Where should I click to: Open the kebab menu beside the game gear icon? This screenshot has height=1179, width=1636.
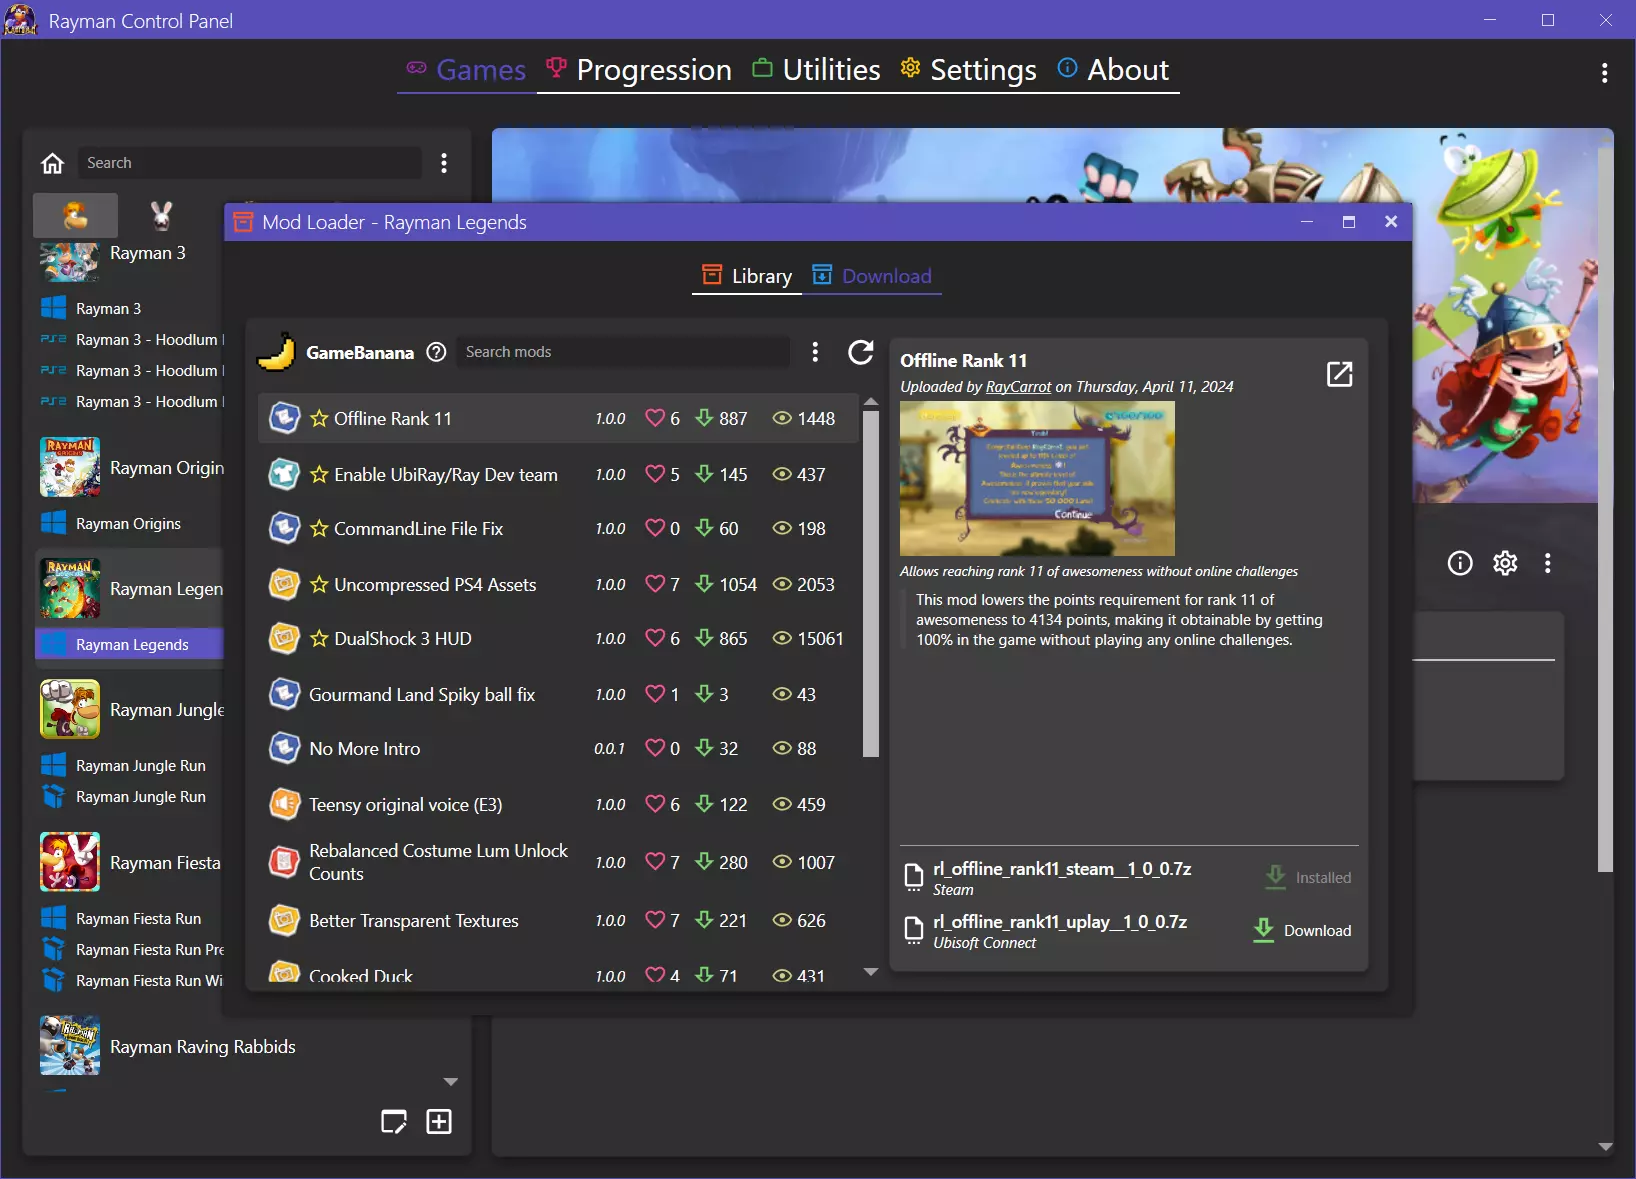point(1548,563)
